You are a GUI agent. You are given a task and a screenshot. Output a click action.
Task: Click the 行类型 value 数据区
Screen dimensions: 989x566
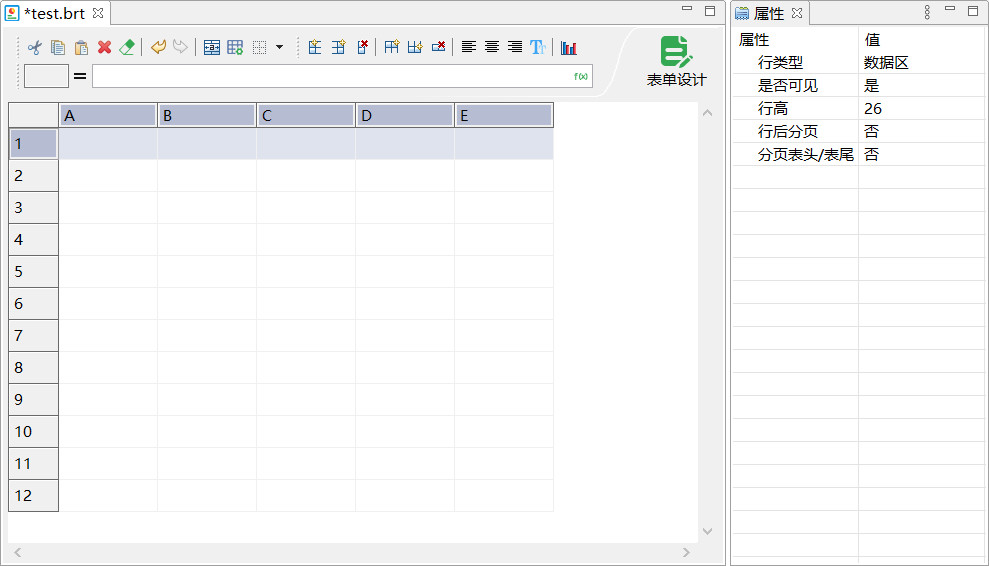(x=886, y=62)
